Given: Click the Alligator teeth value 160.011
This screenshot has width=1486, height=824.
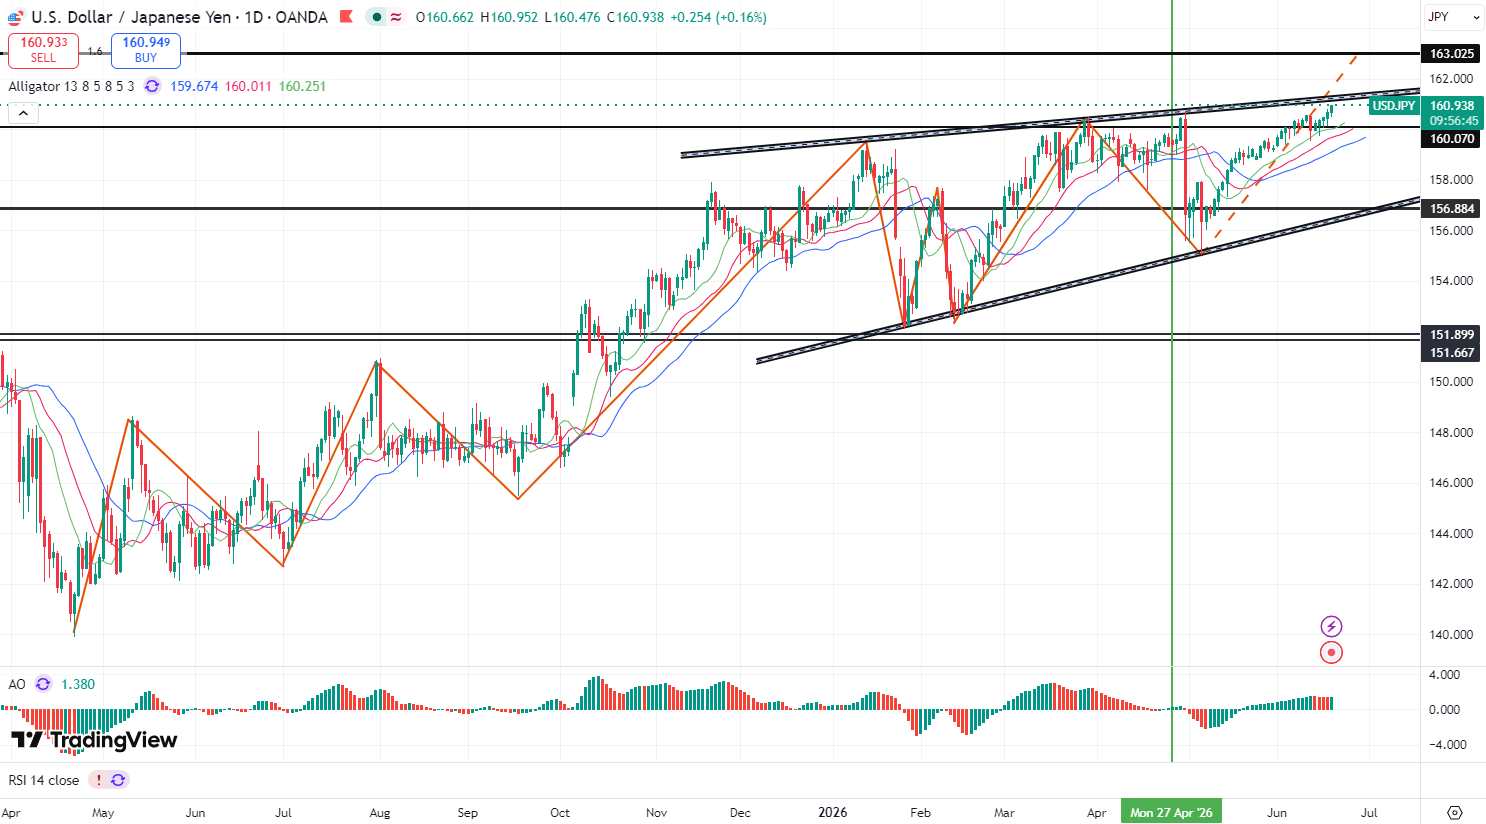Looking at the screenshot, I should coord(248,86).
